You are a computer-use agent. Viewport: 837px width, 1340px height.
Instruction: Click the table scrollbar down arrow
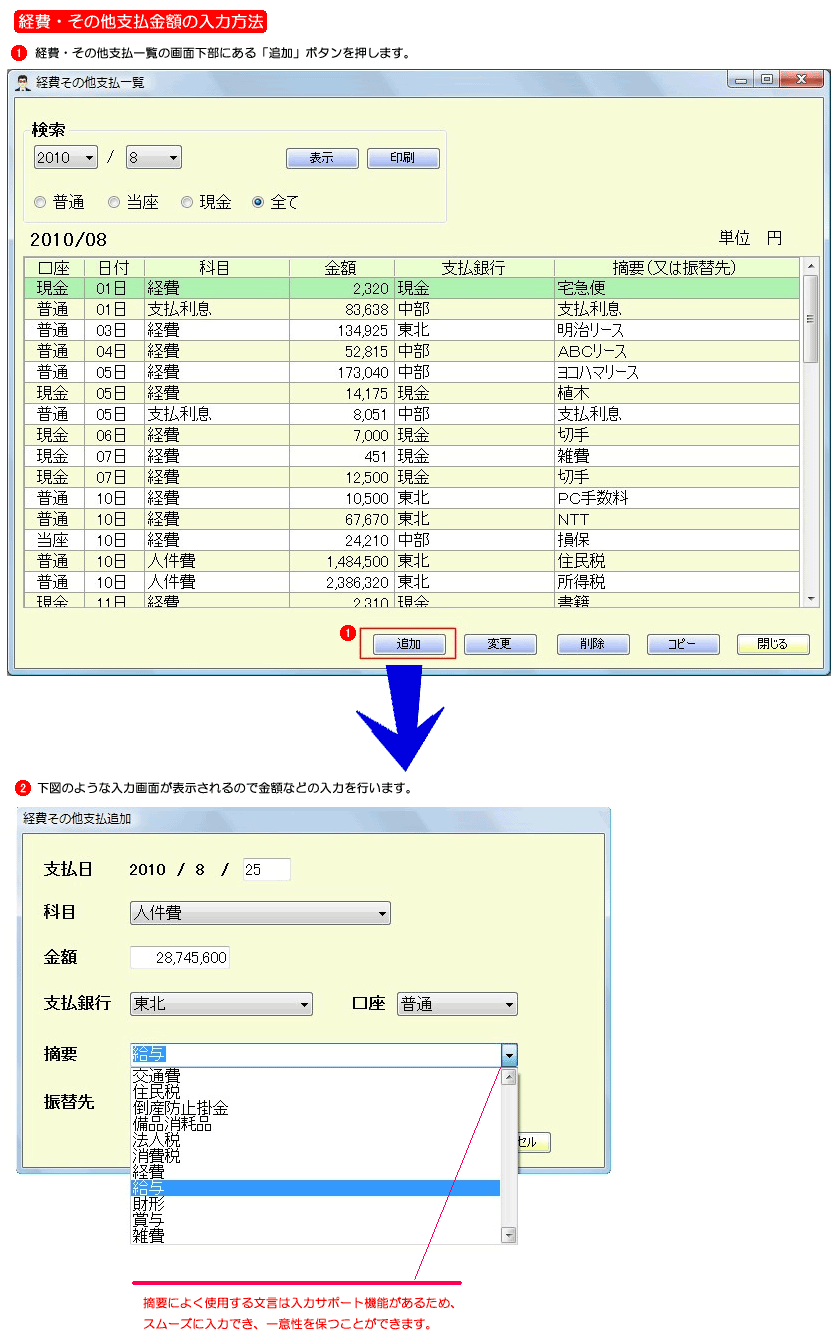pyautogui.click(x=810, y=598)
